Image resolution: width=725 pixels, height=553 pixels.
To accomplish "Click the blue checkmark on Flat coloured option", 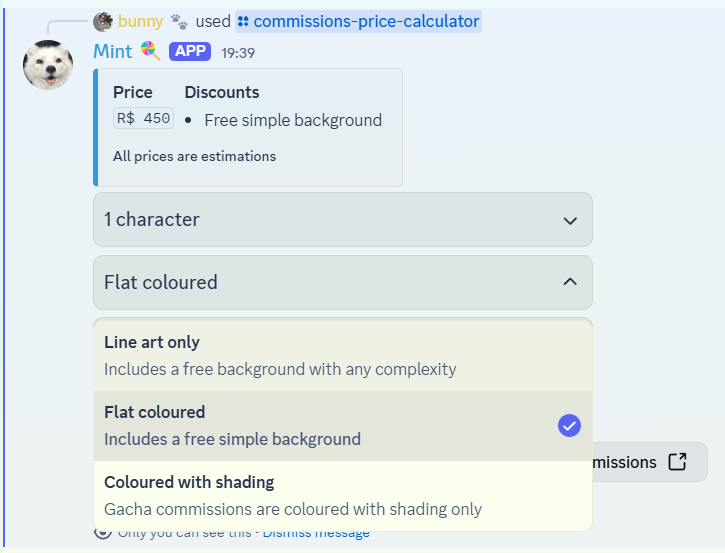I will [x=569, y=425].
